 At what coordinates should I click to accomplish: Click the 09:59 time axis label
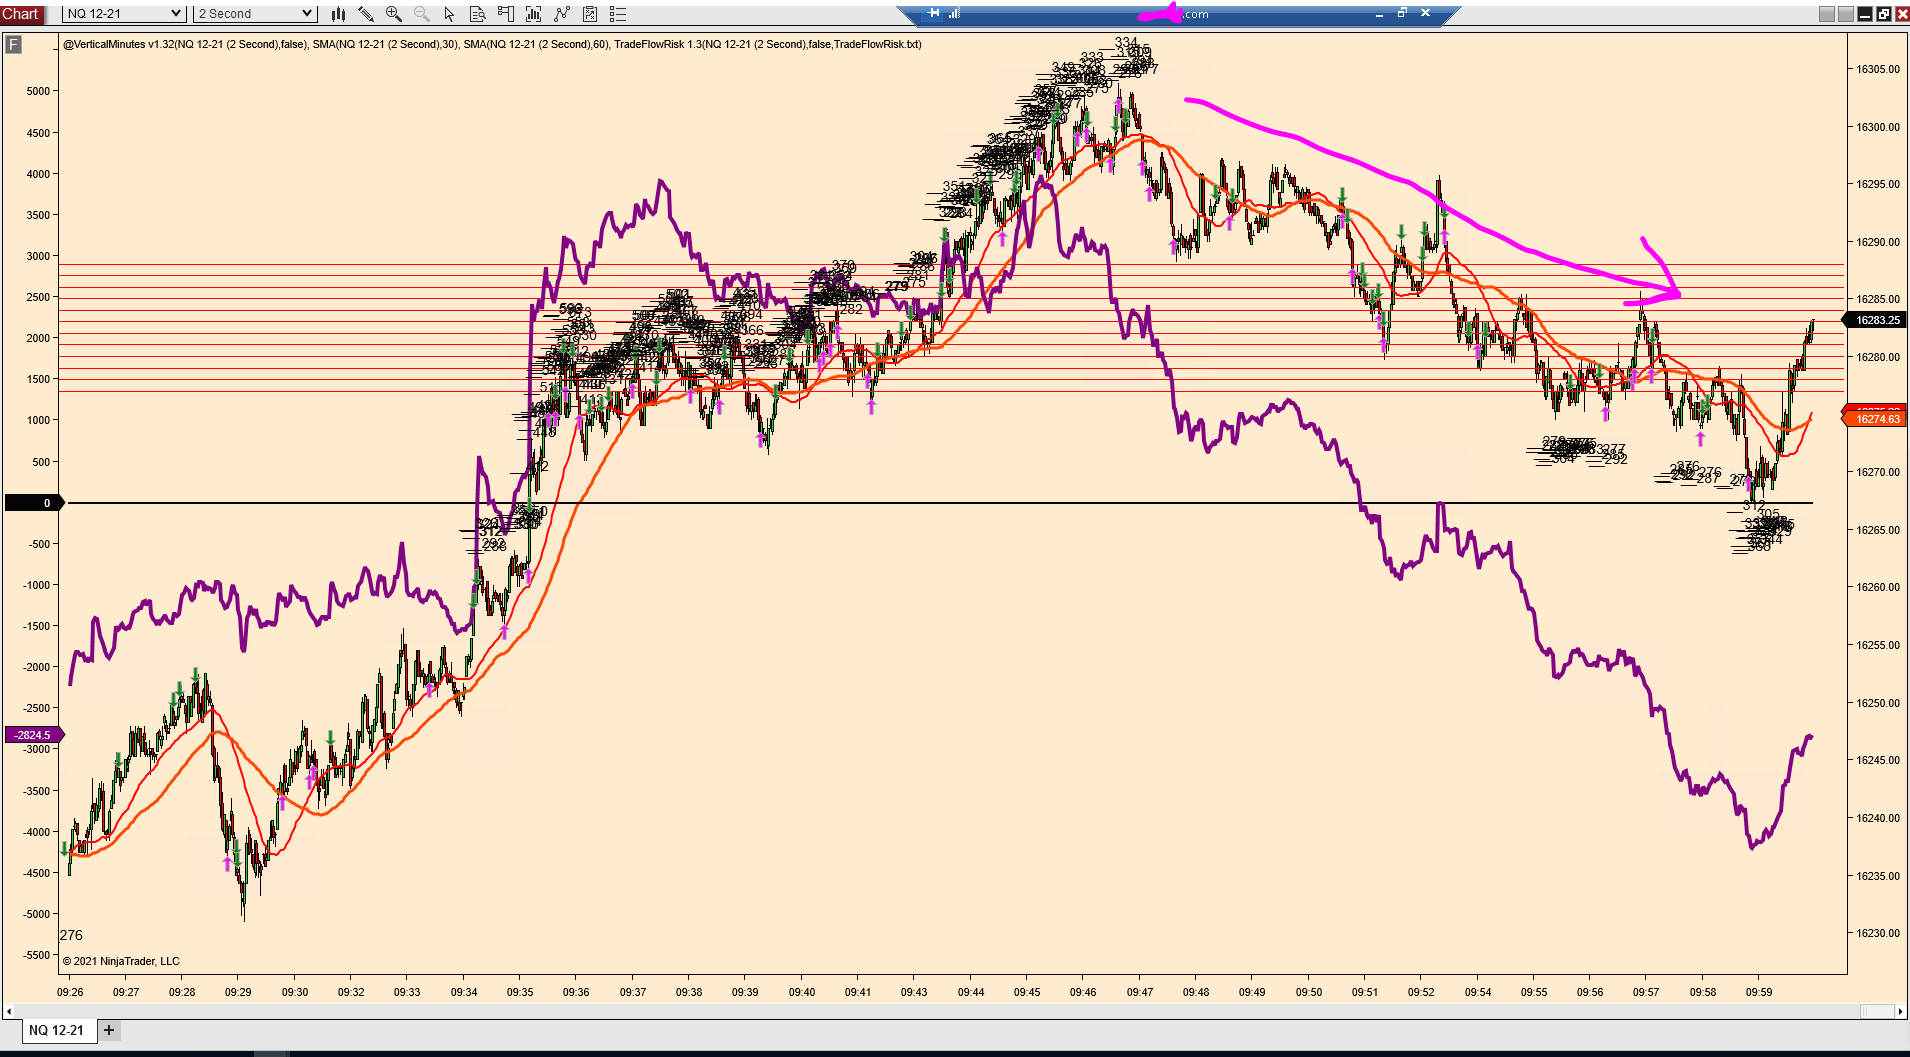[x=1759, y=992]
